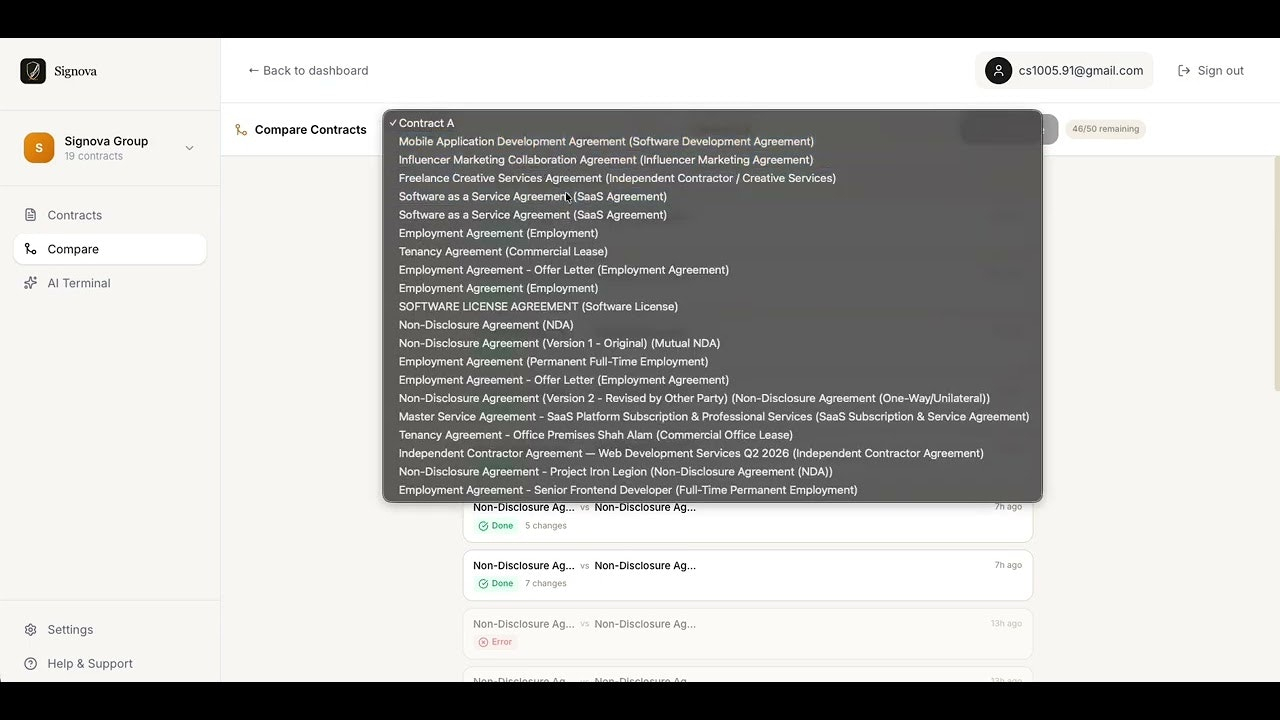Click the Settings gear icon
1280x720 pixels.
click(x=29, y=630)
